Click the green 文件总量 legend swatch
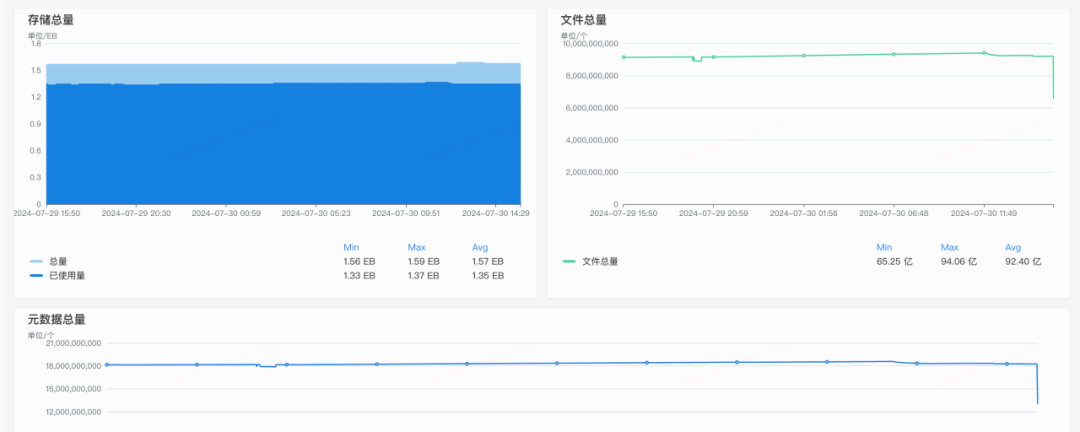Viewport: 1080px width, 432px height. 569,262
